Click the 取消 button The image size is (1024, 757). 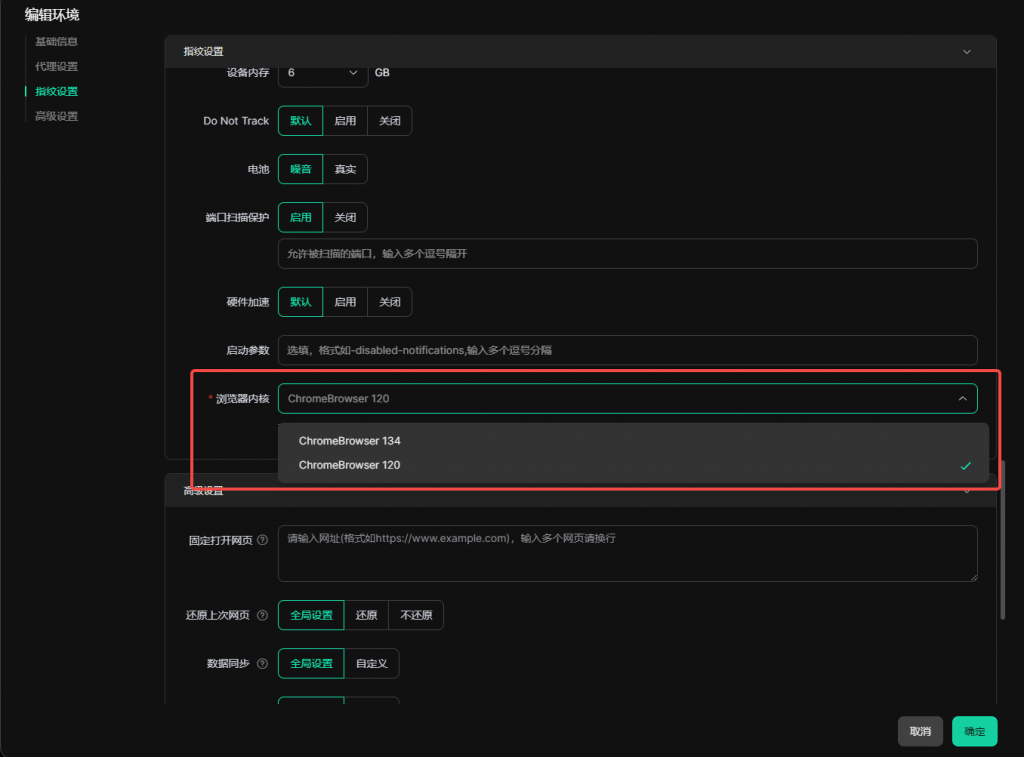pyautogui.click(x=920, y=732)
